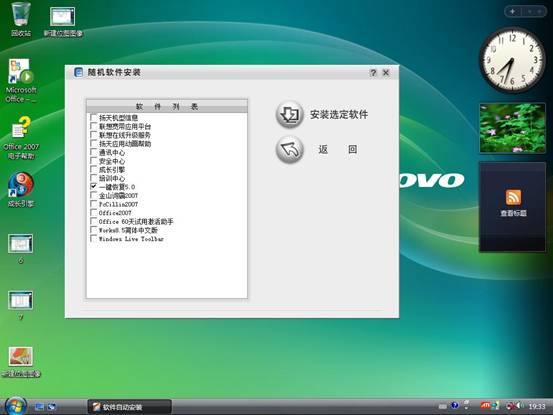The image size is (553, 415).
Task: Check the Works8.5简体中文版 checkbox
Action: pos(93,230)
